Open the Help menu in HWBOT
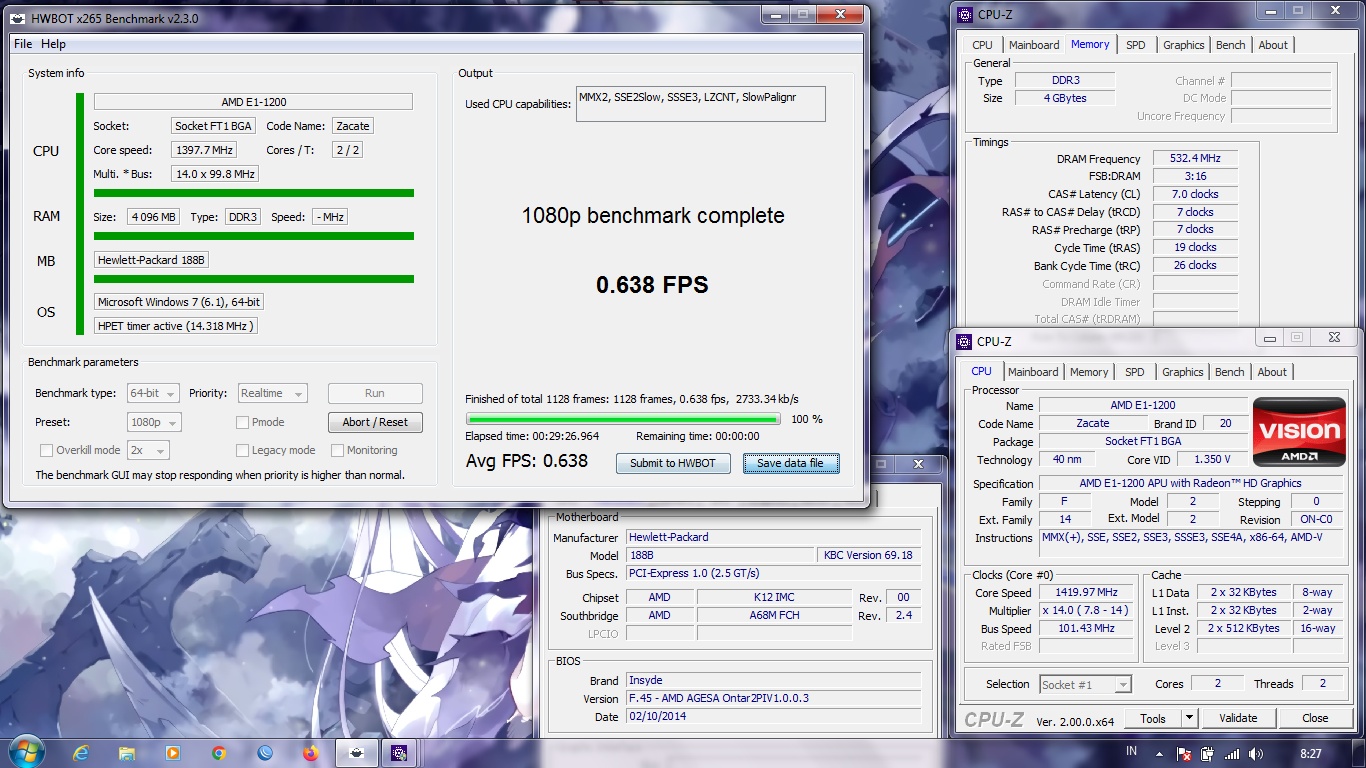 pyautogui.click(x=53, y=44)
